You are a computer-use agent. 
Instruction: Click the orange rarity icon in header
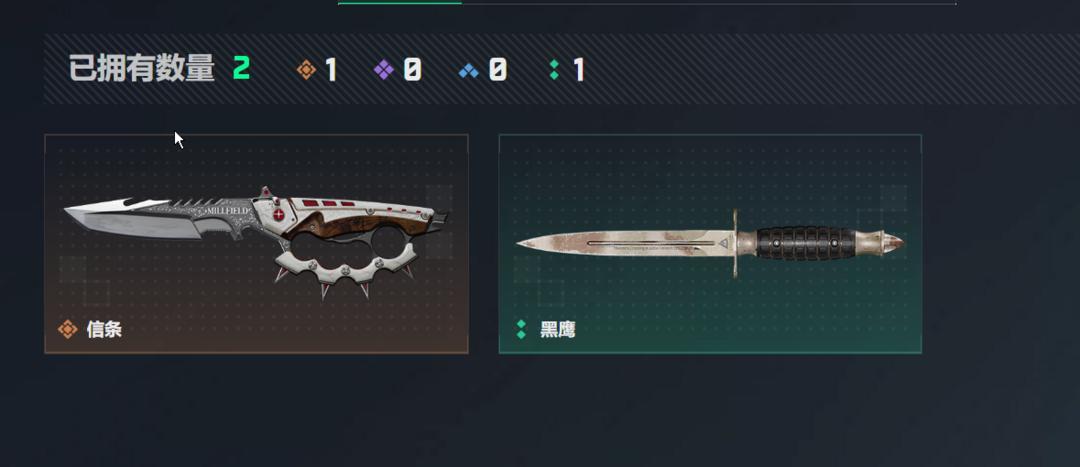[306, 70]
